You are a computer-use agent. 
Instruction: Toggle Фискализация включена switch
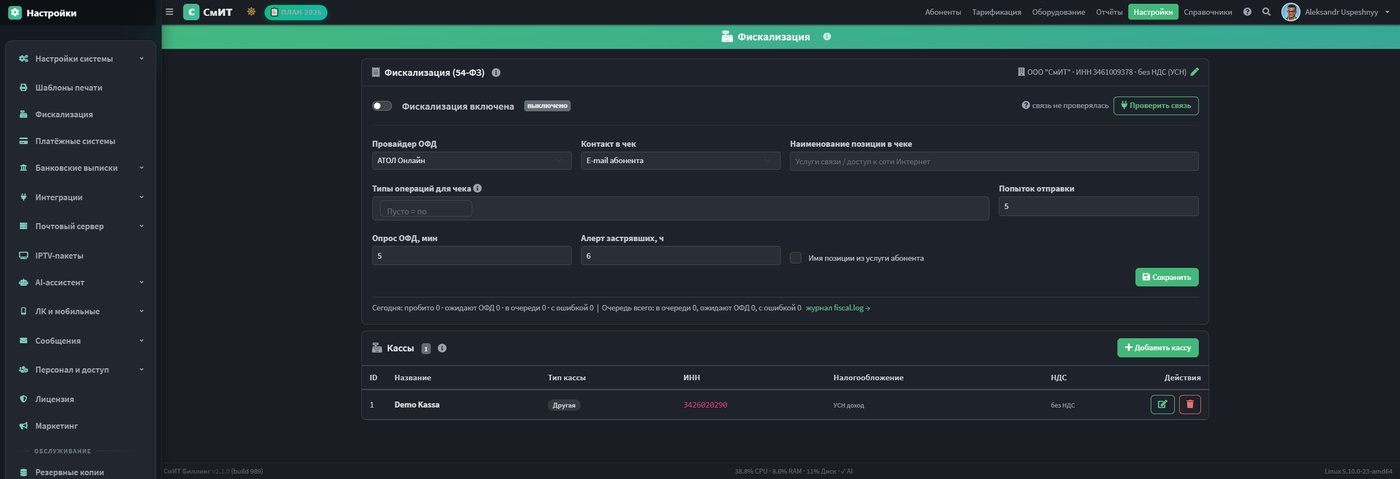(382, 106)
